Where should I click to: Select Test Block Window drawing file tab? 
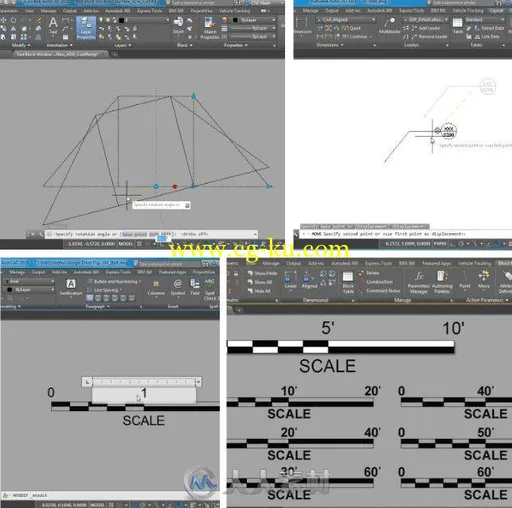pos(60,54)
